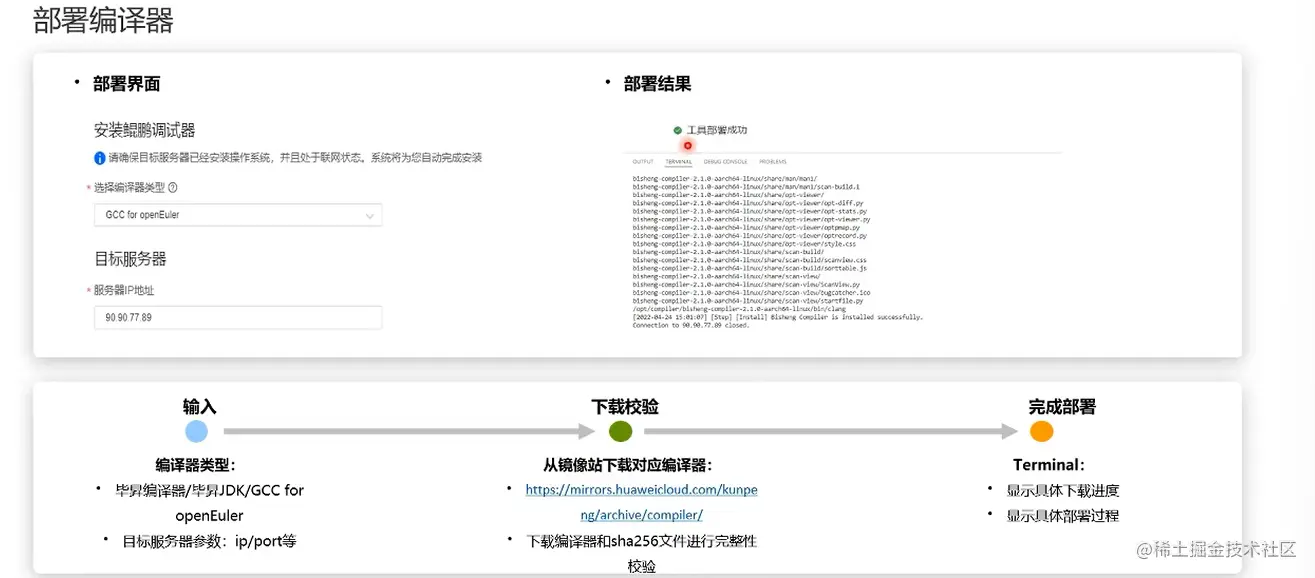The height and width of the screenshot is (578, 1315).
Task: Click the terminal line ending in bugcatcher.ico
Action: pos(751,292)
